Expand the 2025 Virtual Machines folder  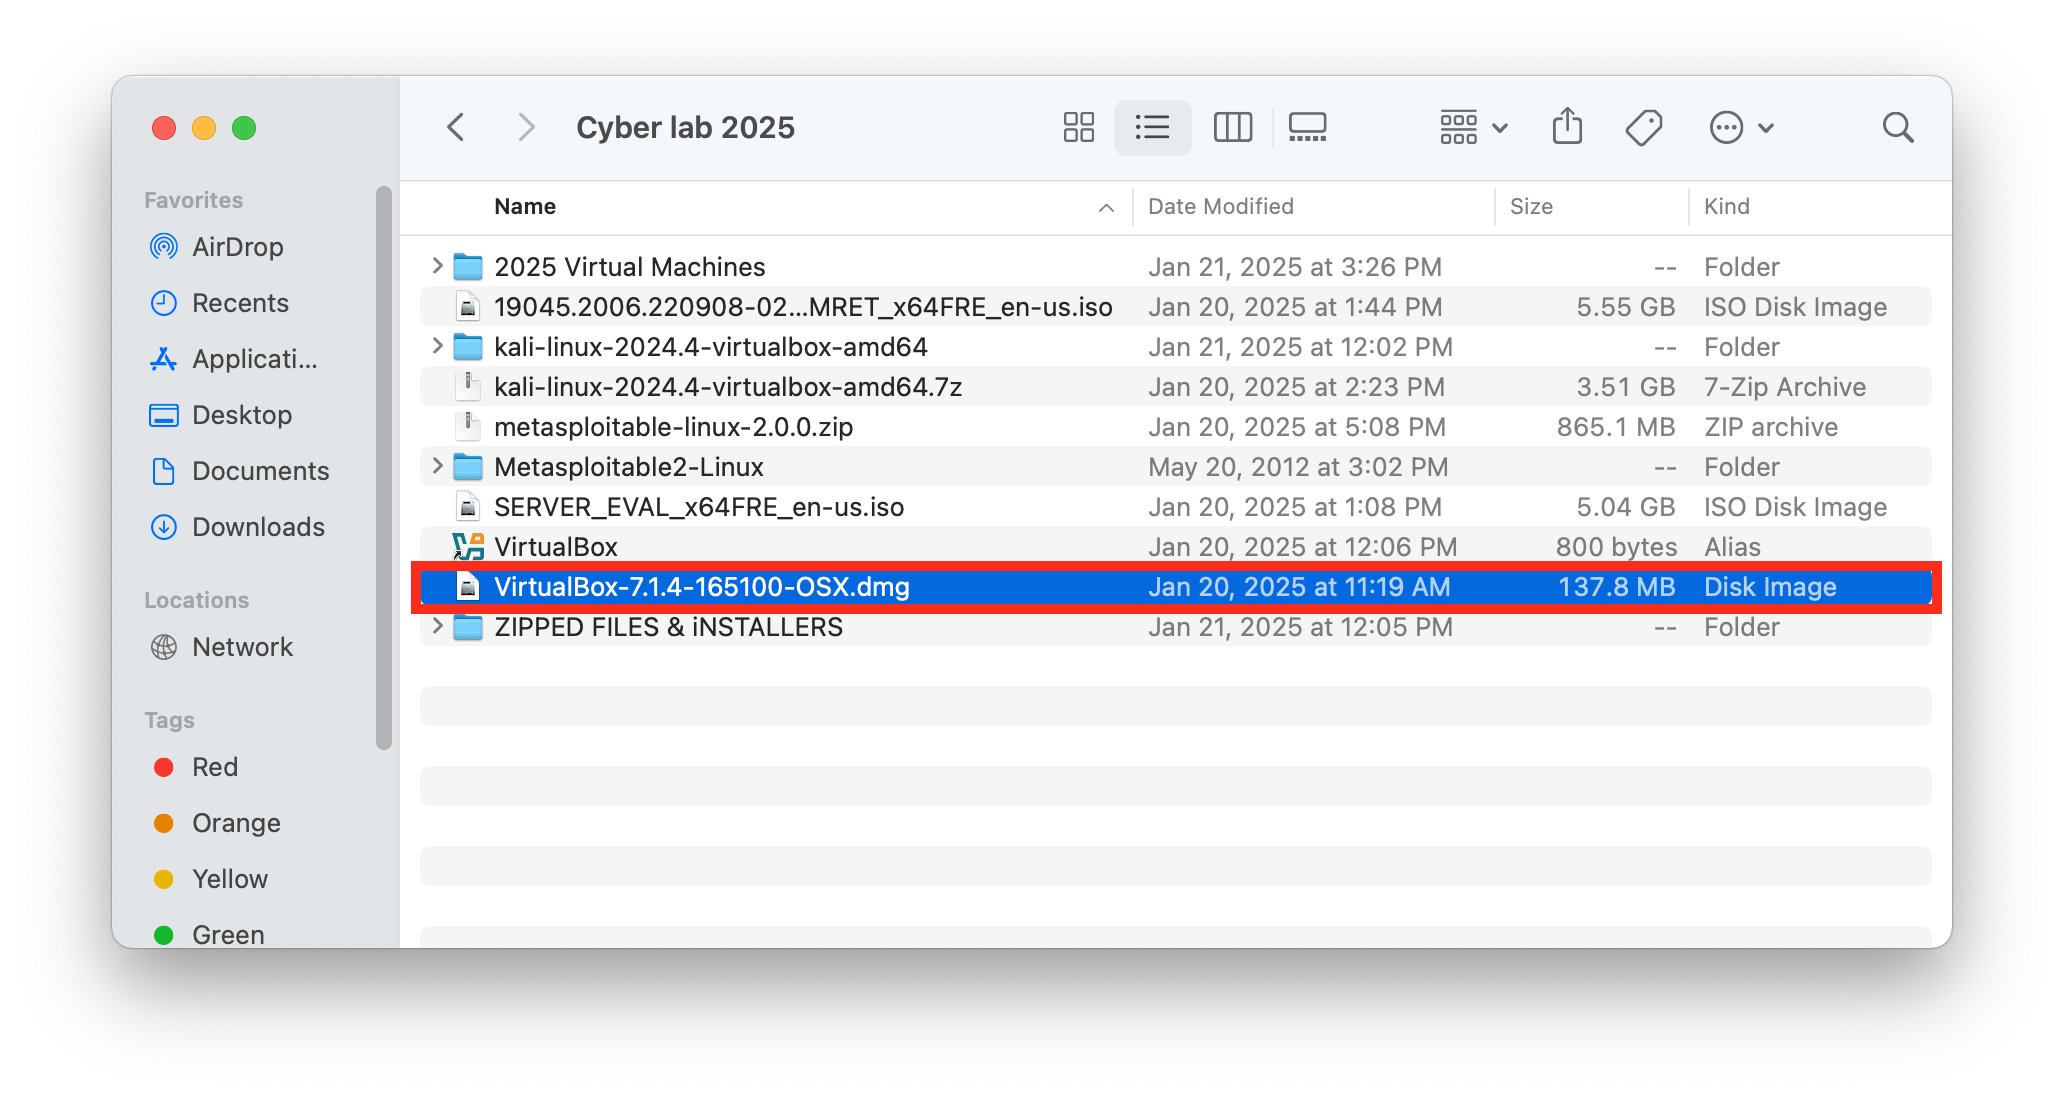(436, 266)
